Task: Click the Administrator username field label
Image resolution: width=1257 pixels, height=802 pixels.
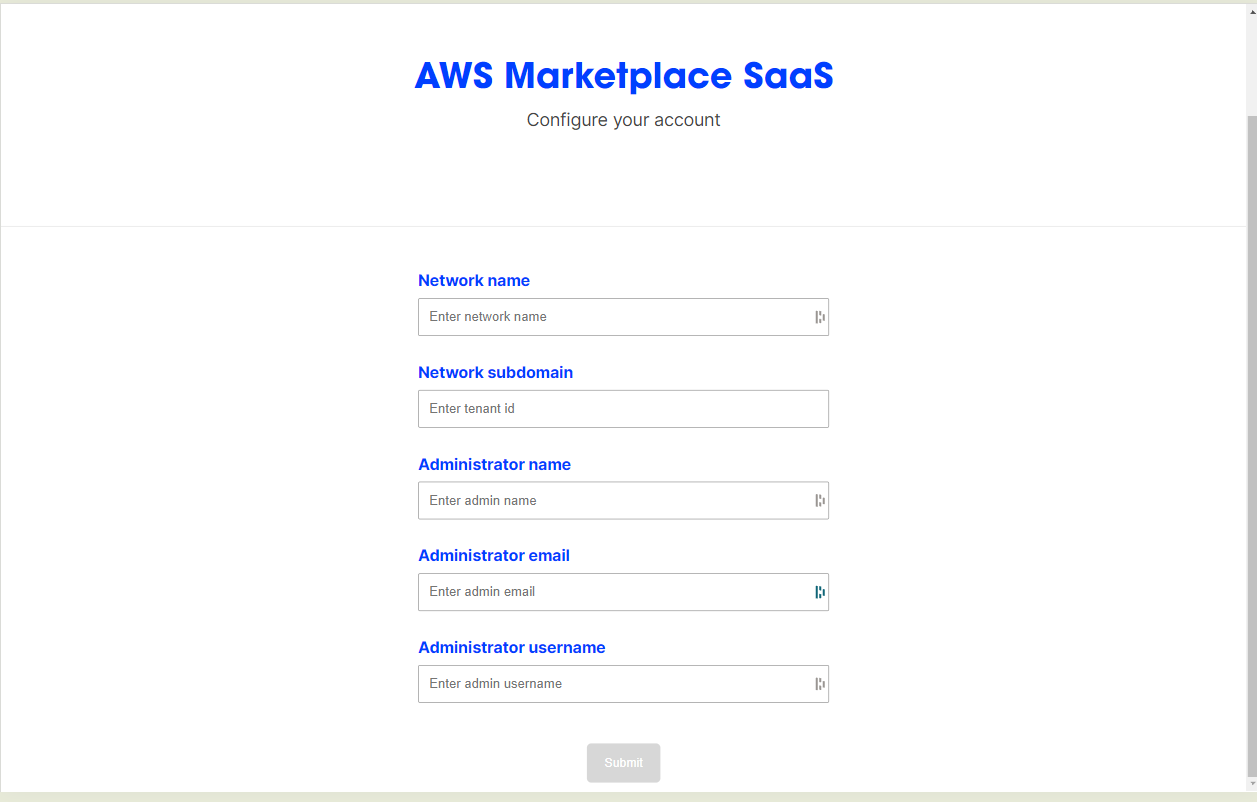Action: [511, 647]
